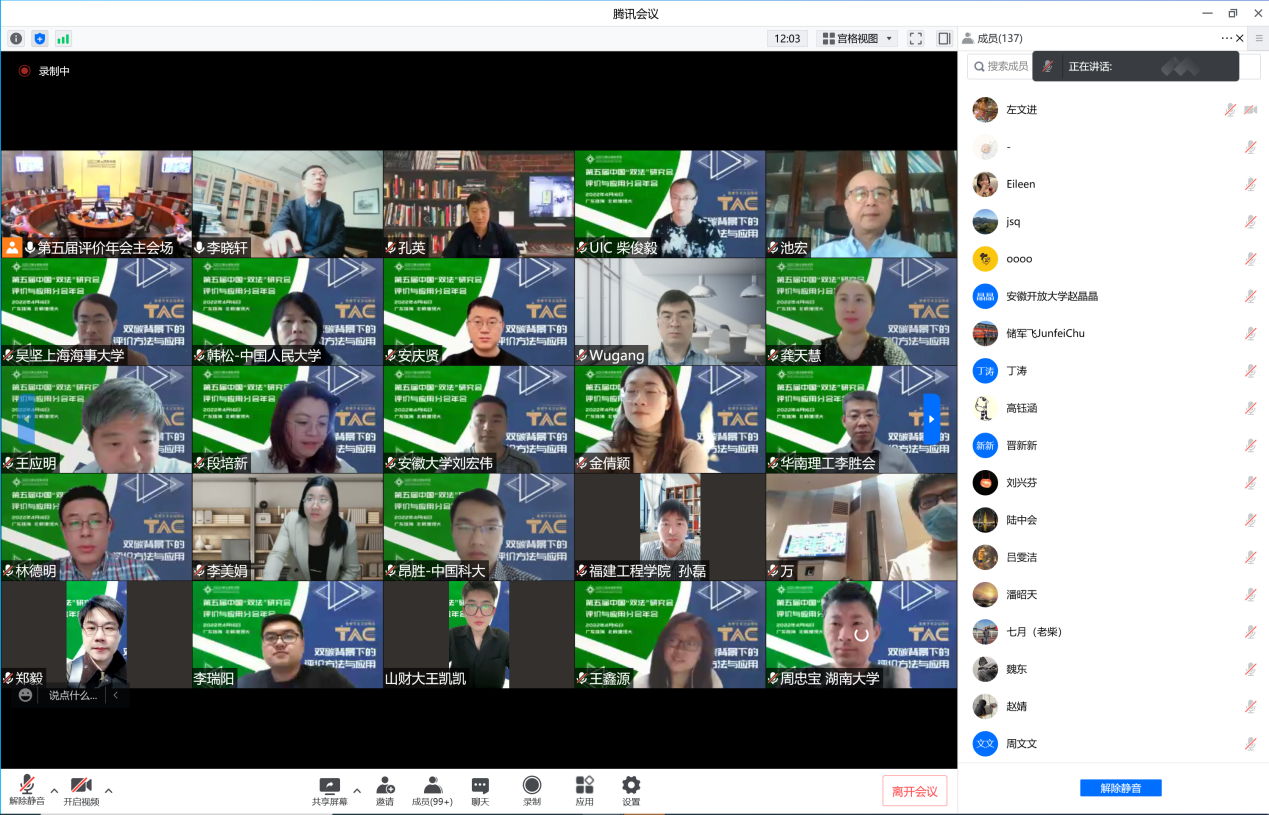Image resolution: width=1269 pixels, height=815 pixels.
Task: Toggle the members side panel icon
Action: click(x=943, y=39)
